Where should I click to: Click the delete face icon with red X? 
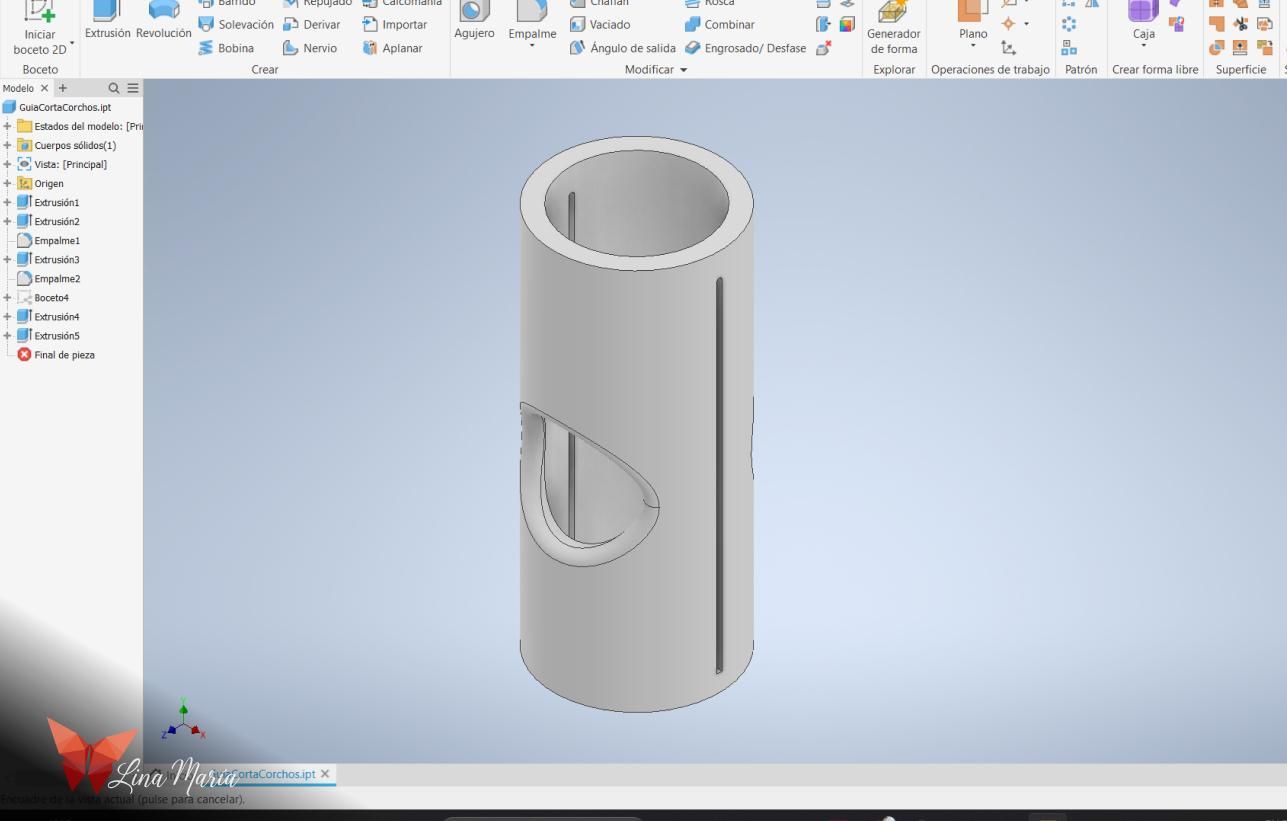pyautogui.click(x=823, y=47)
